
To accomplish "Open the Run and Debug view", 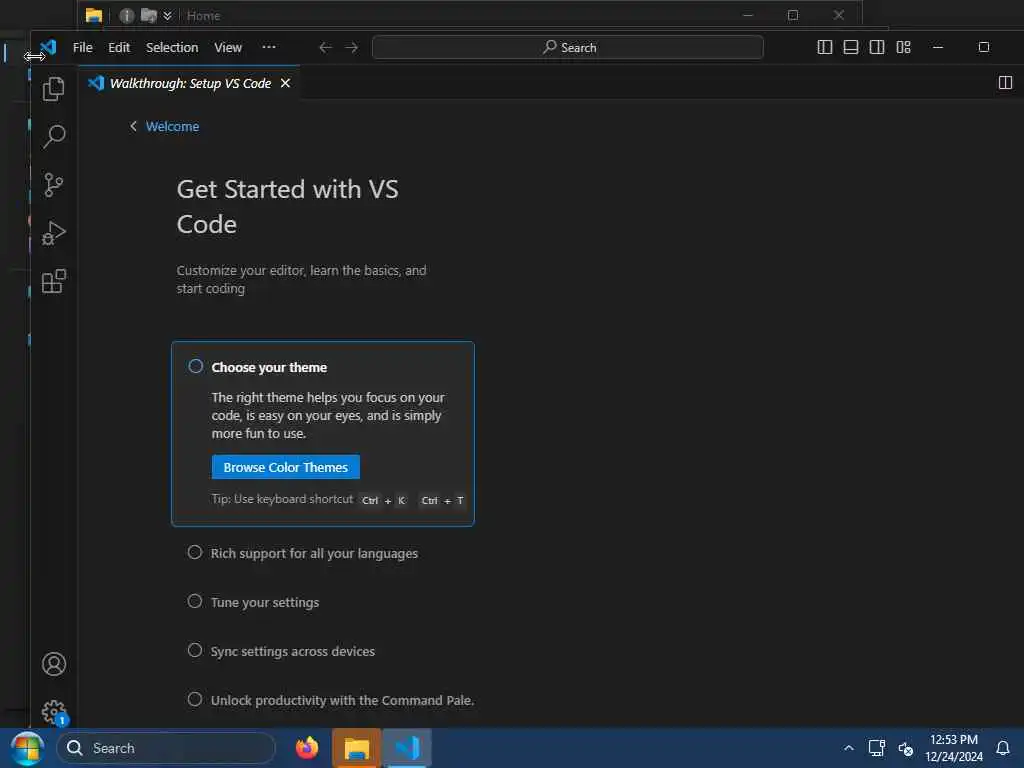I will tap(54, 233).
